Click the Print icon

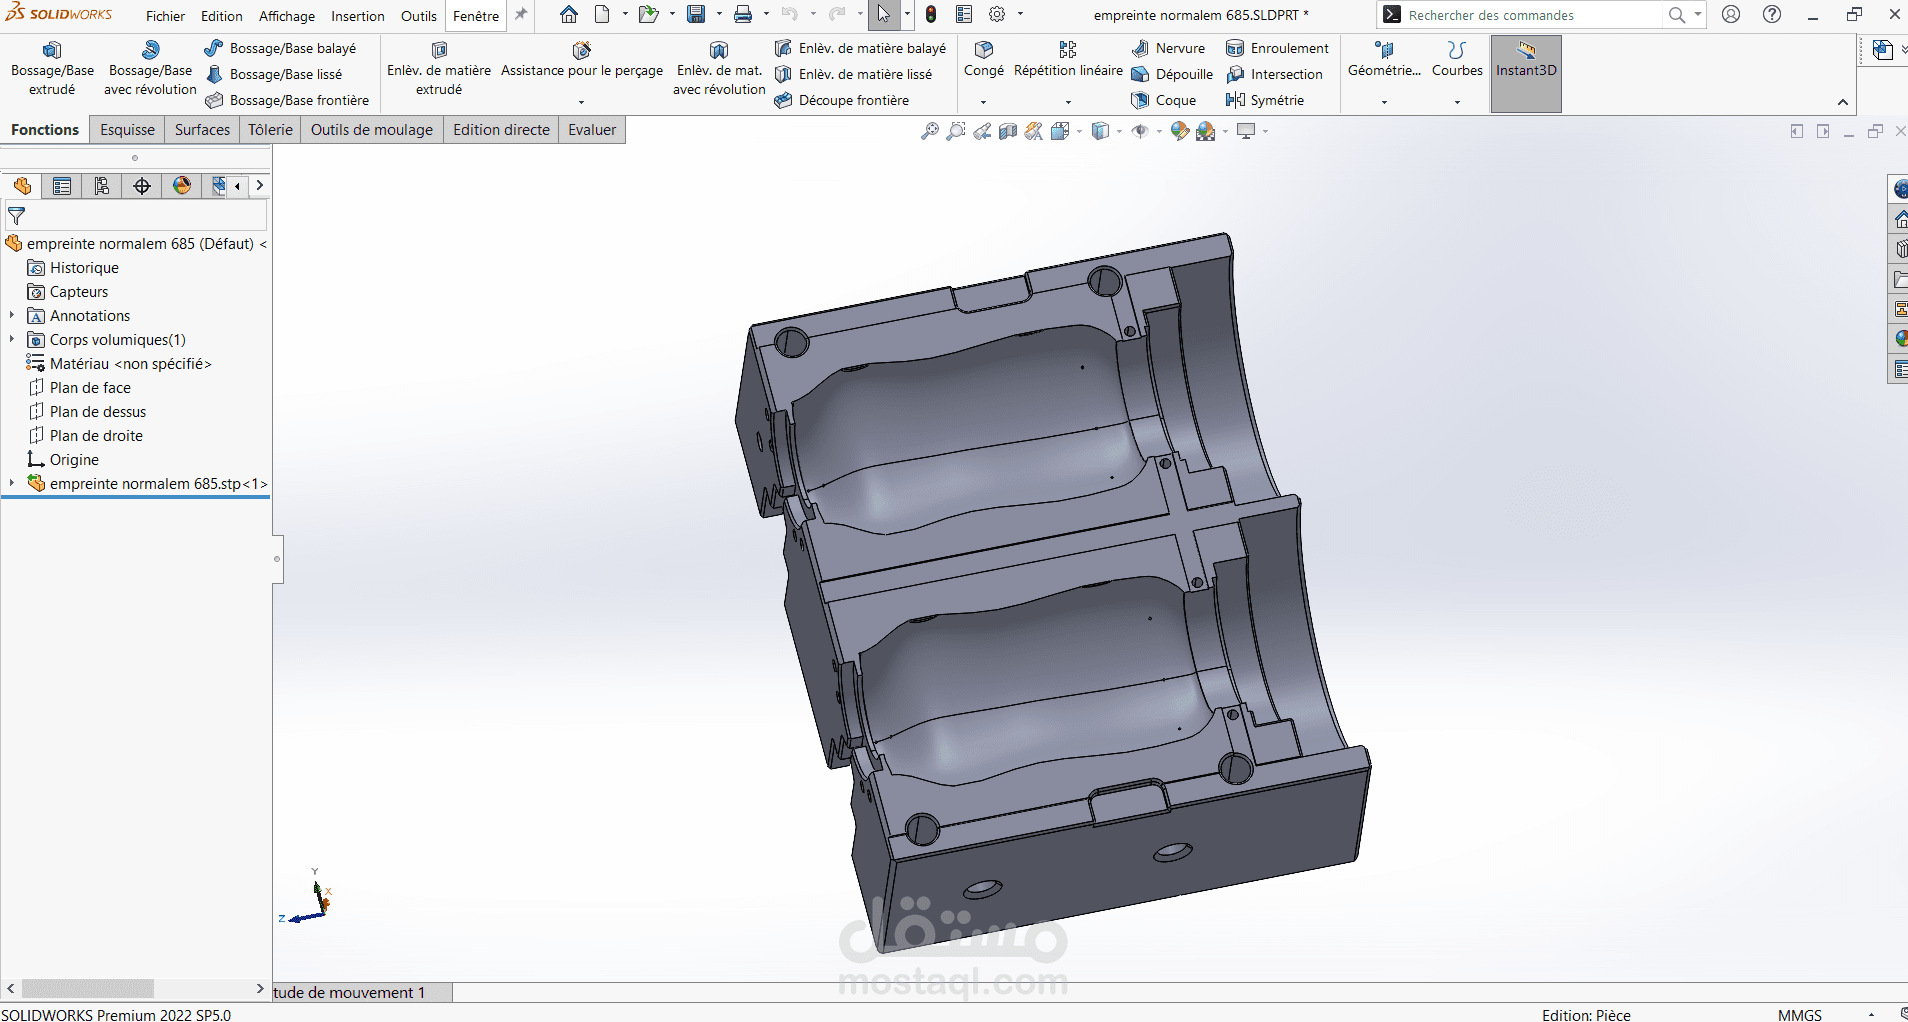click(743, 15)
